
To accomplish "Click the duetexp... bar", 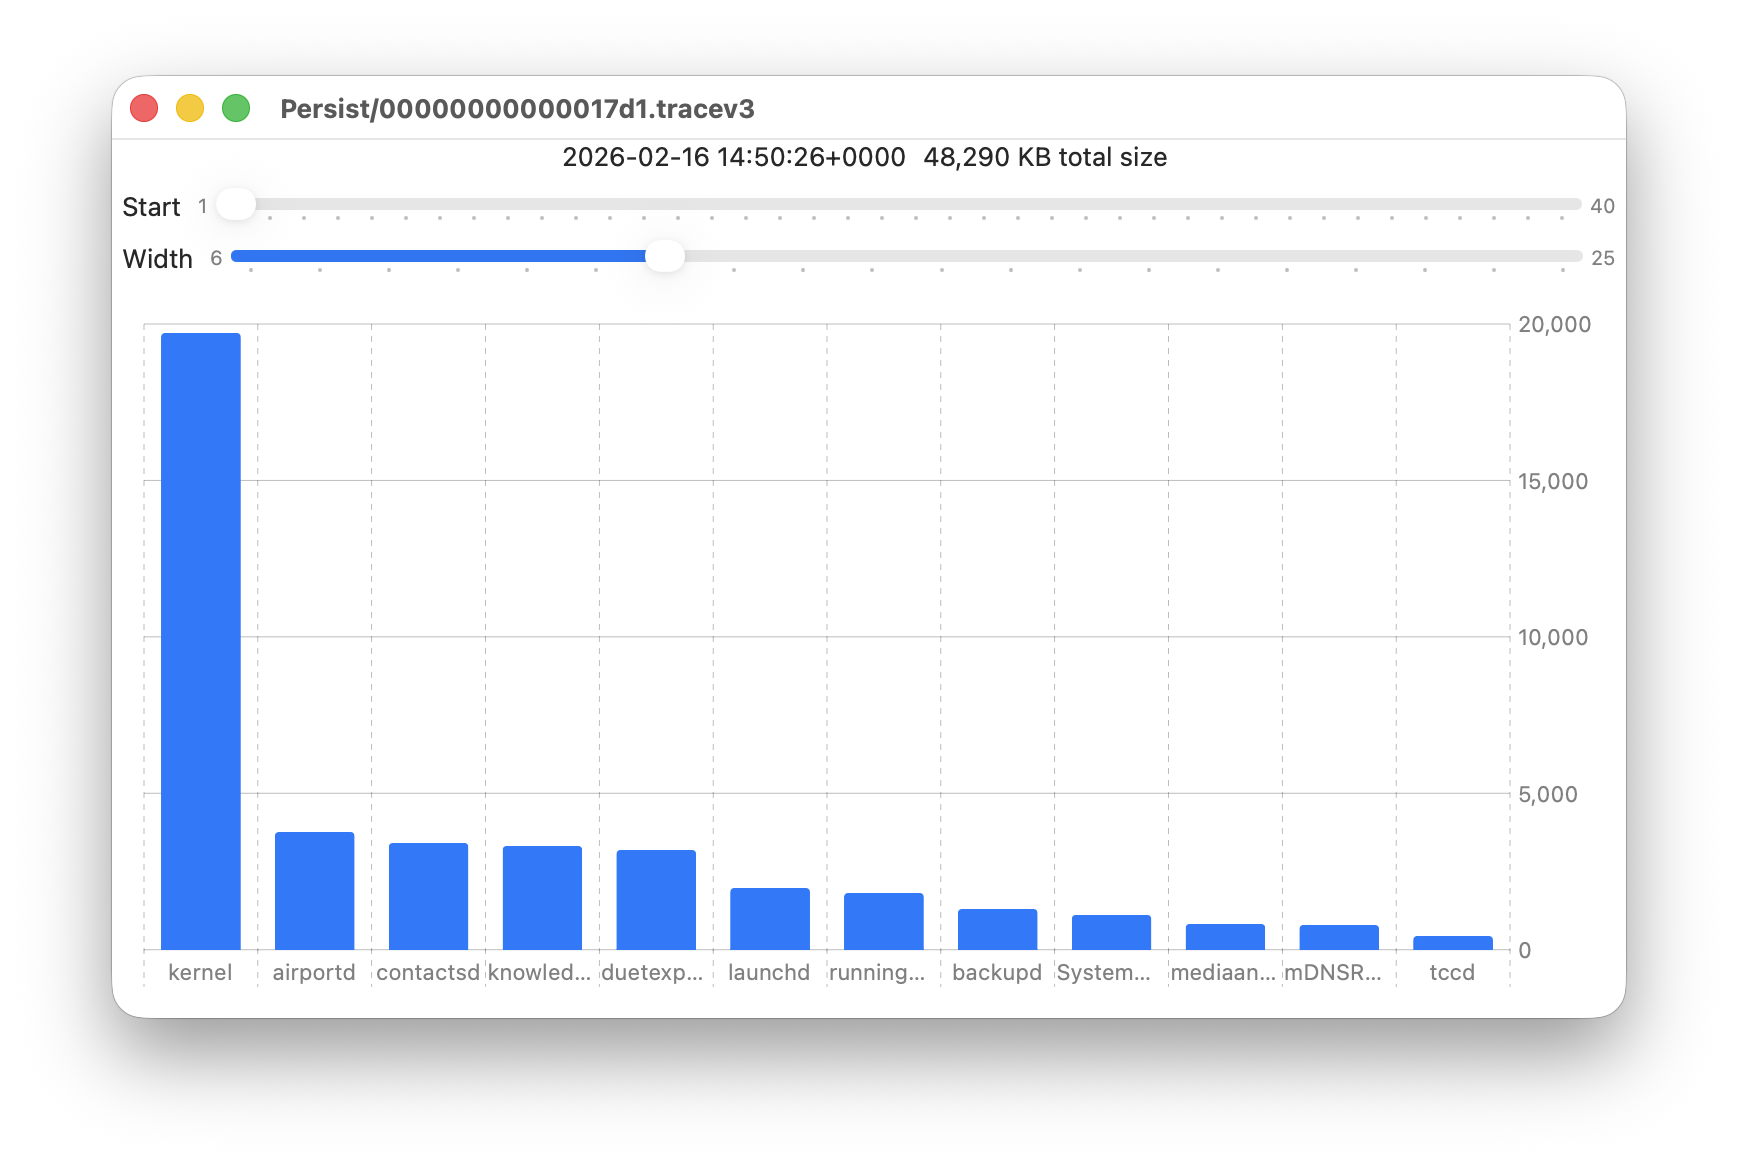I will pos(656,899).
